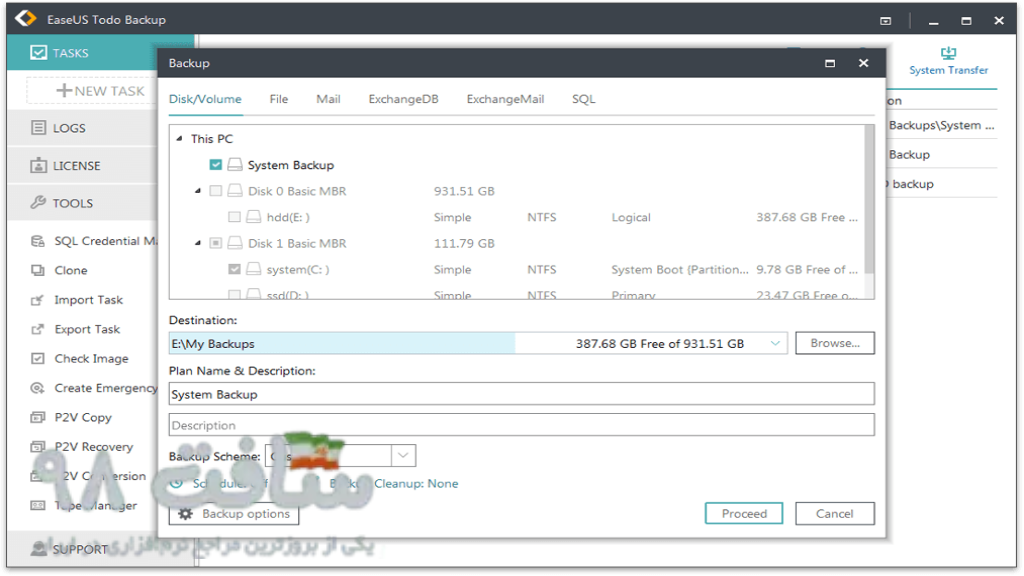
Task: Switch to the ExchangeMail tab
Action: pyautogui.click(x=505, y=99)
